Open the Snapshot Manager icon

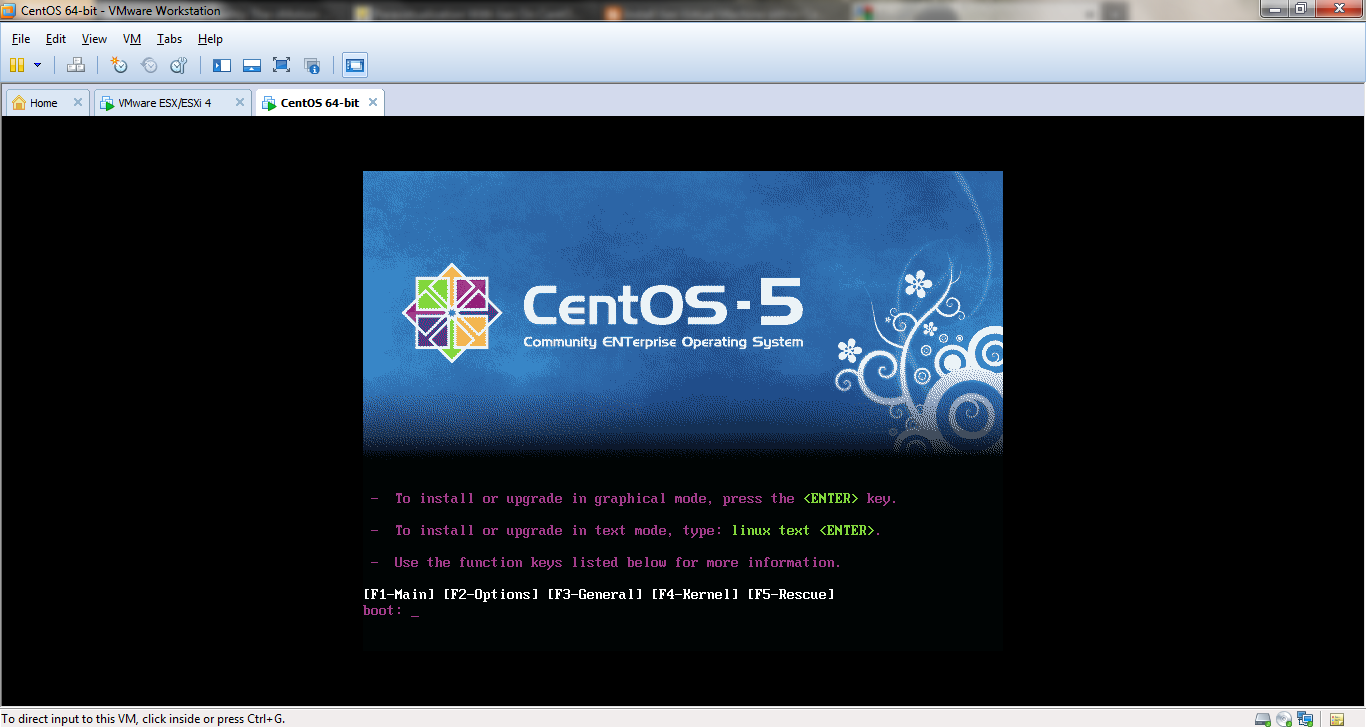[x=179, y=65]
